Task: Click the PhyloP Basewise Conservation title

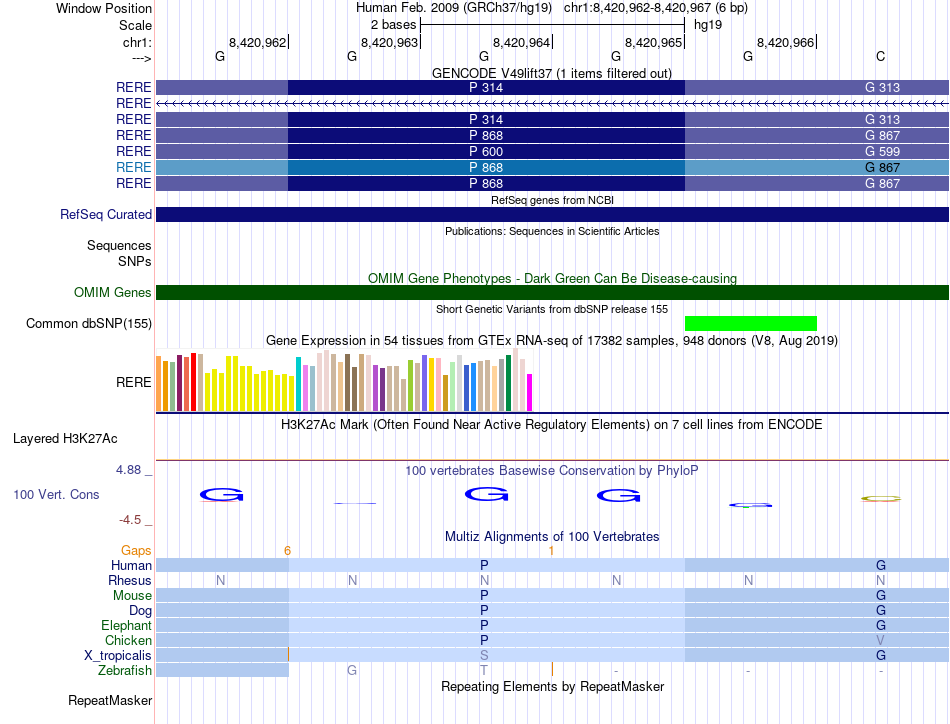Action: pos(551,470)
